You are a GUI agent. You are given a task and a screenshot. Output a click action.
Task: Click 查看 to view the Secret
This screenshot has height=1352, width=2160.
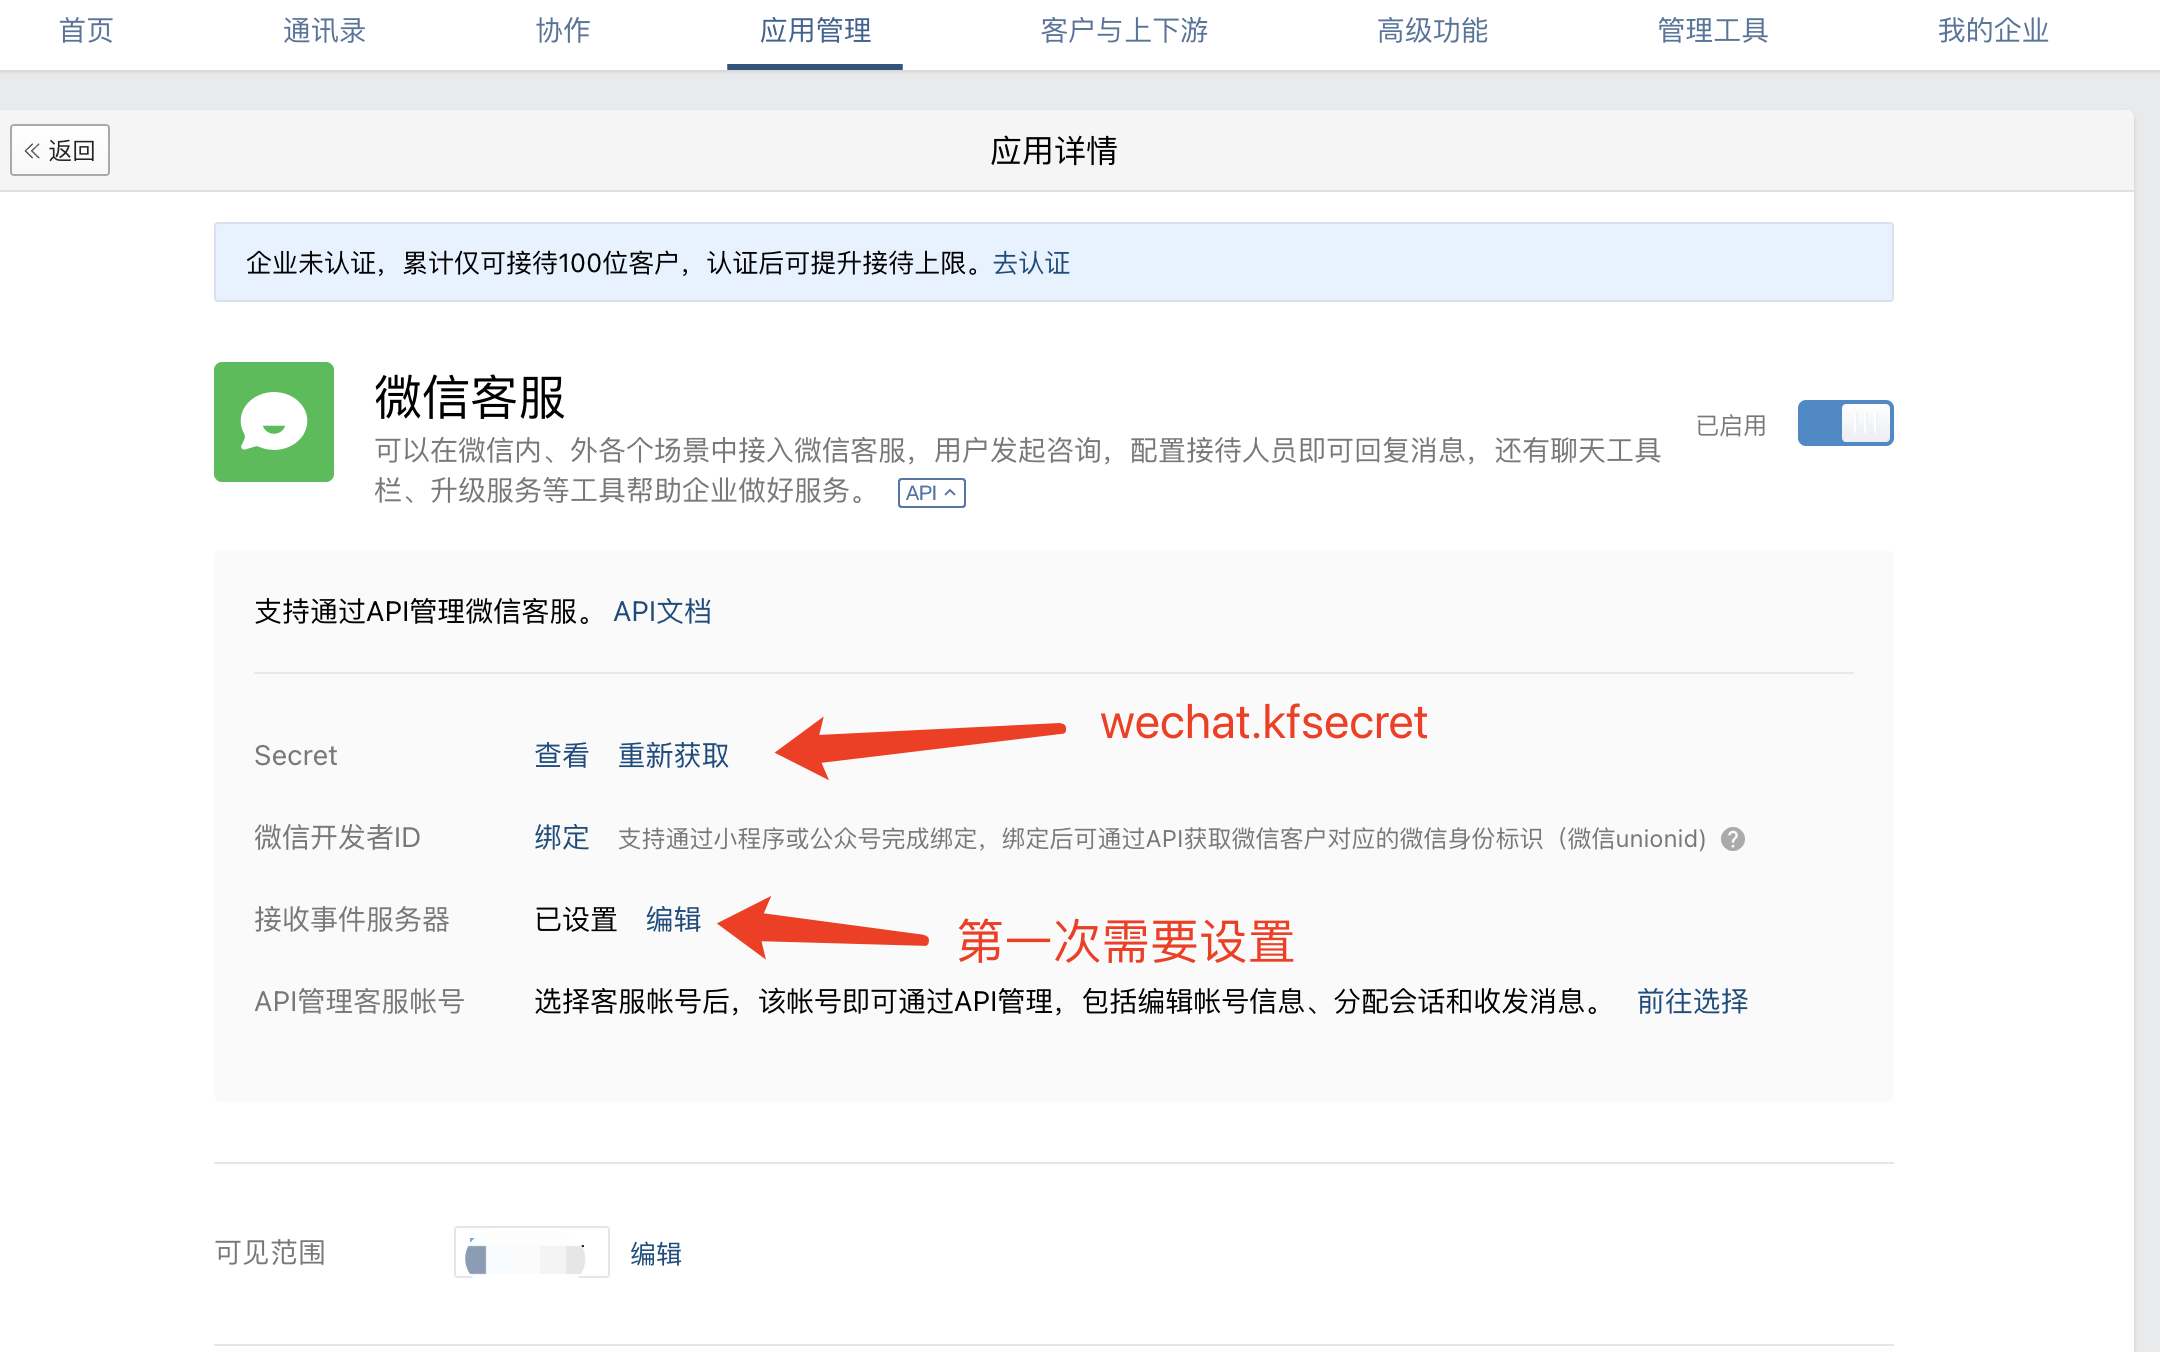[561, 755]
